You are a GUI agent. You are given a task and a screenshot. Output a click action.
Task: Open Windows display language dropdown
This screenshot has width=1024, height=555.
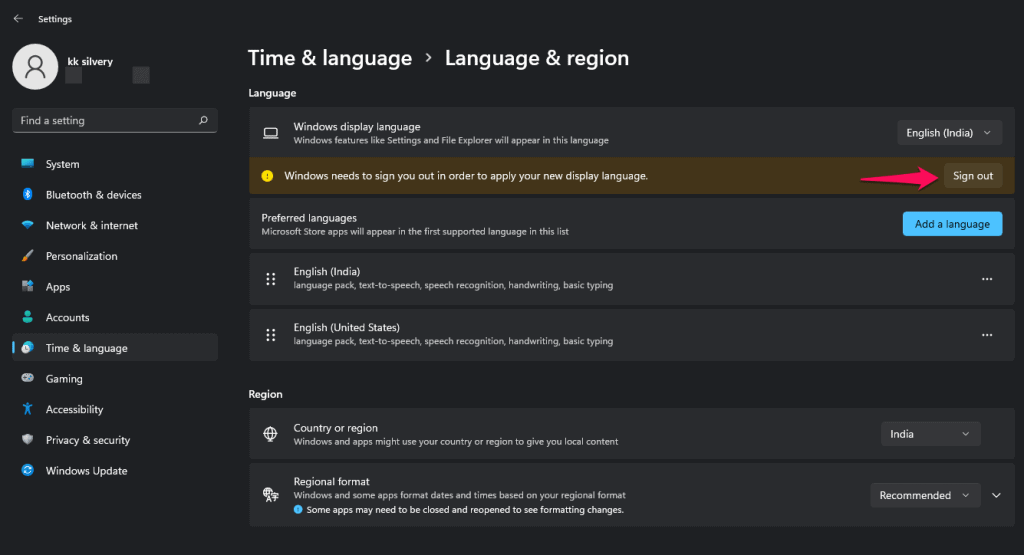tap(949, 132)
